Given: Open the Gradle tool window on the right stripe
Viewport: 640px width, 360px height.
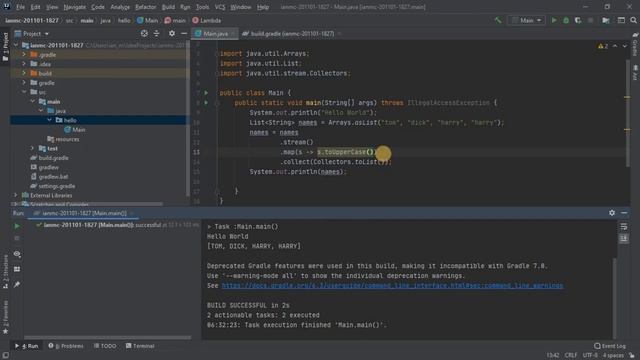Looking at the screenshot, I should pos(635,45).
